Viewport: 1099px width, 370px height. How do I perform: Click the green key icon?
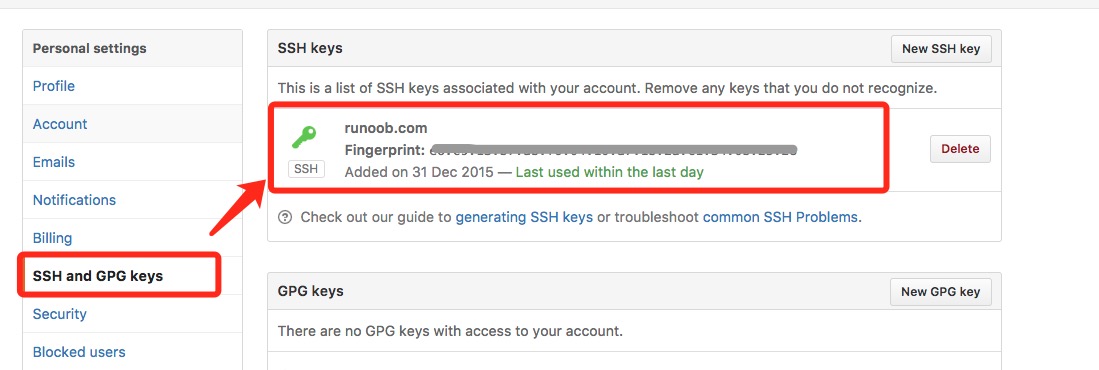(304, 137)
